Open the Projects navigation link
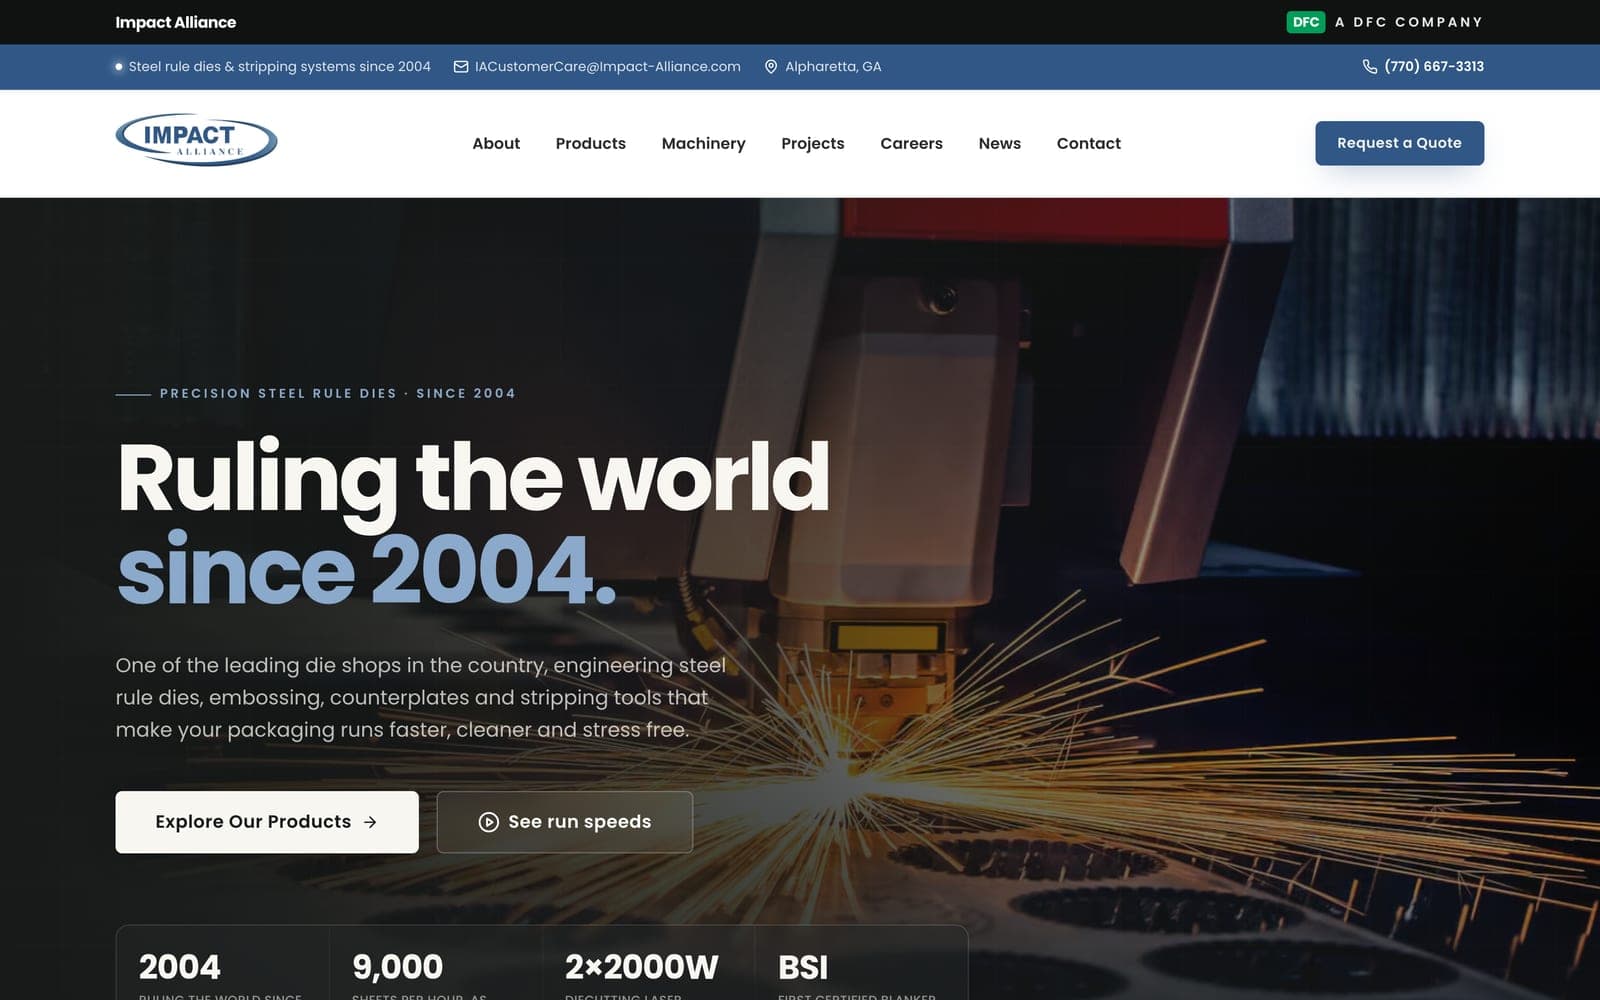This screenshot has width=1600, height=1000. pos(812,143)
